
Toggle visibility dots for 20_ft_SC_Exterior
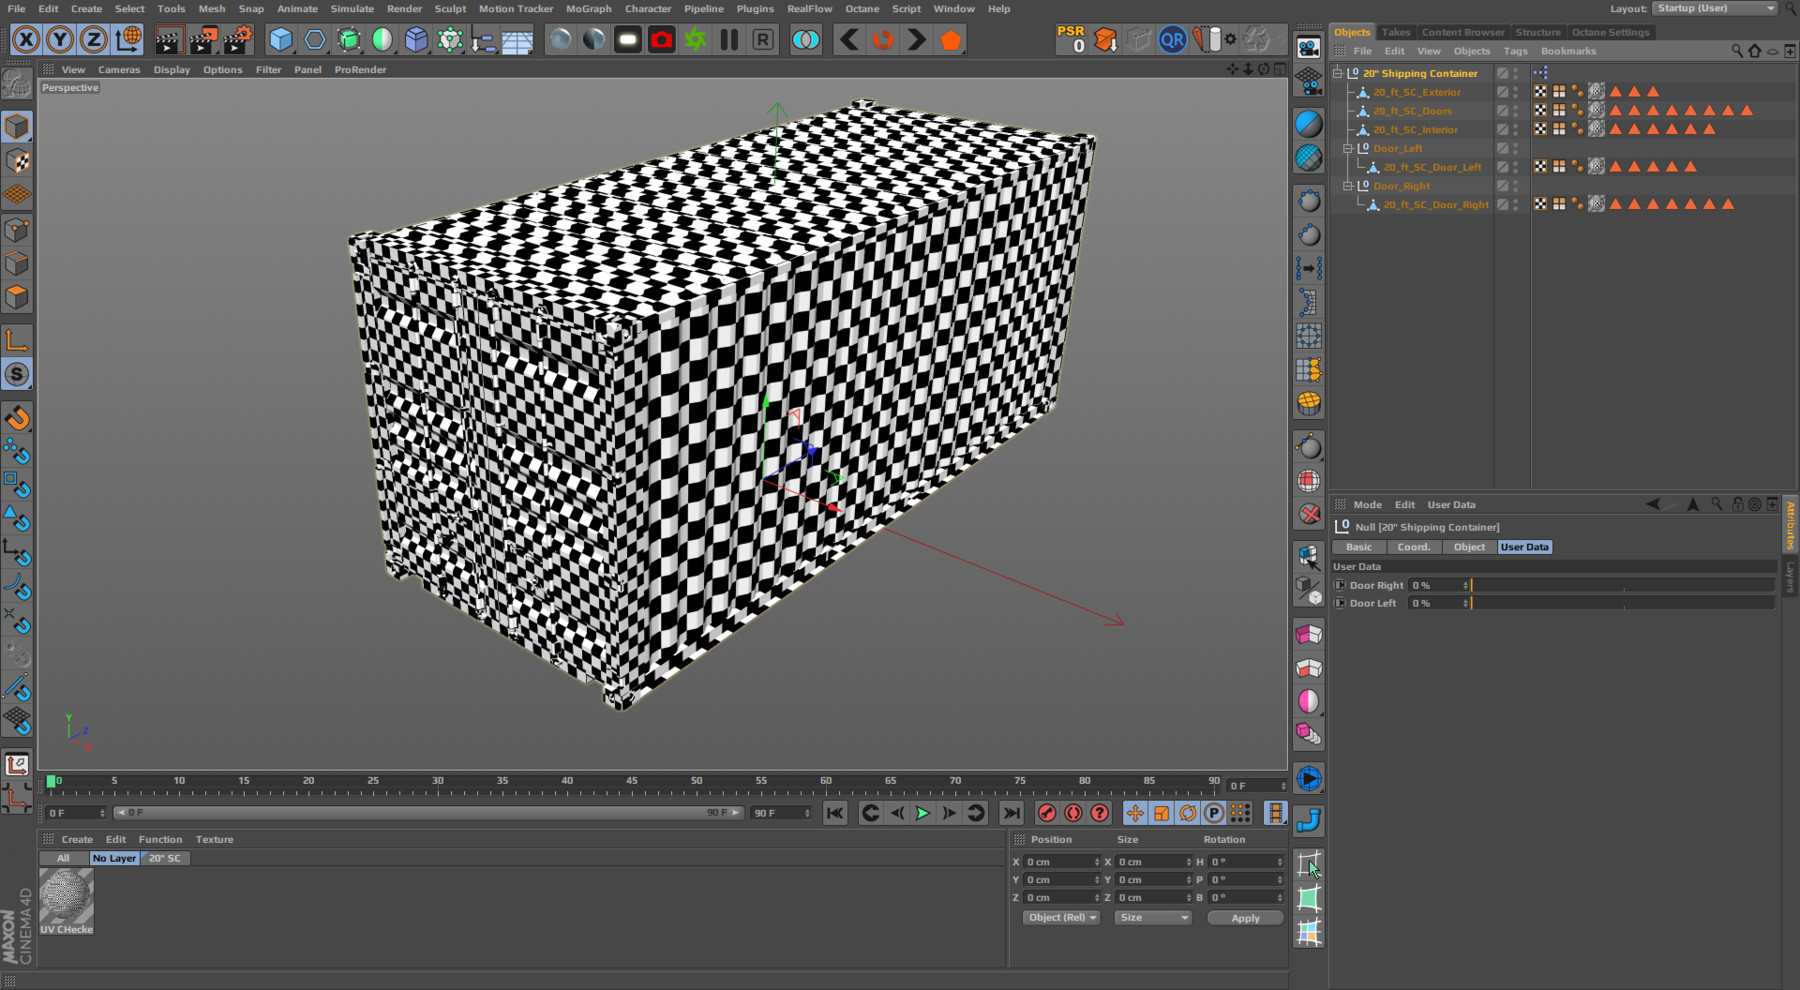pos(1516,92)
